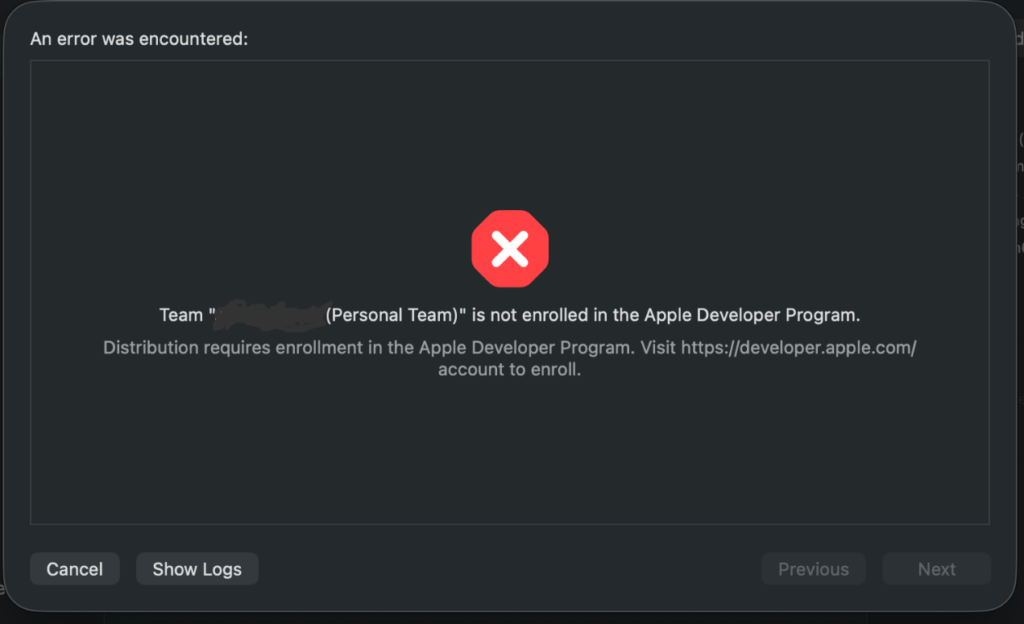Click "Apple Developer Program" in the gray description
This screenshot has height=624, width=1024.
(526, 348)
